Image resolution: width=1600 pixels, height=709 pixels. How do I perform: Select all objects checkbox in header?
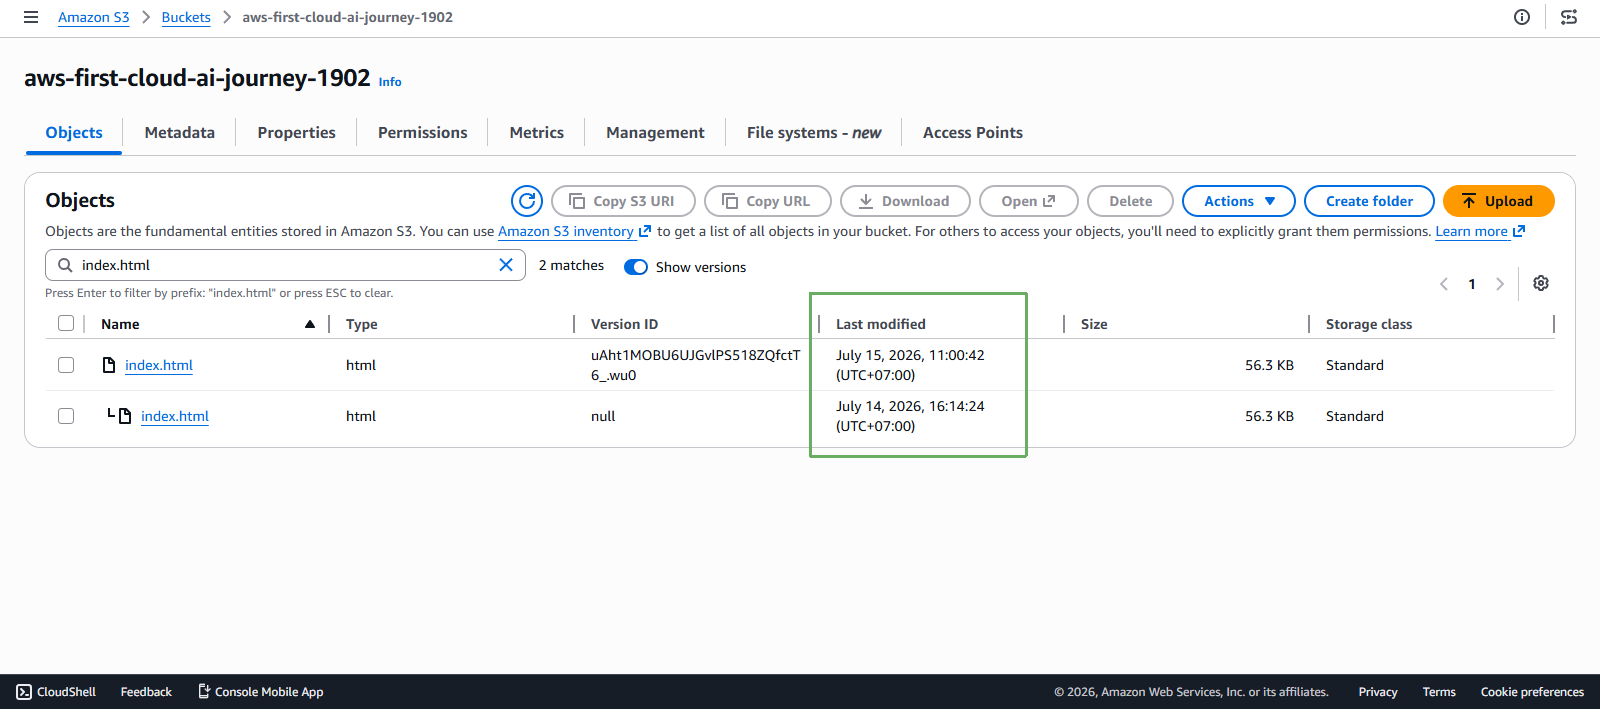(66, 323)
